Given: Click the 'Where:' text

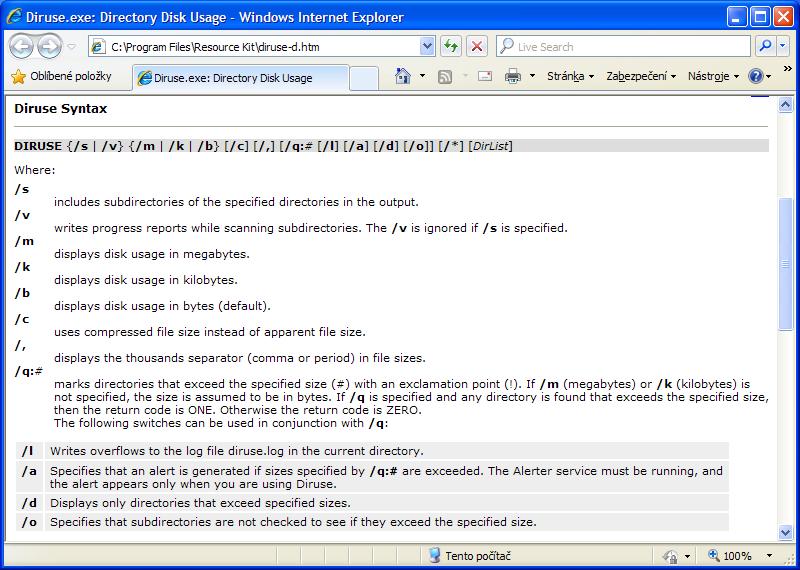Looking at the screenshot, I should point(35,170).
